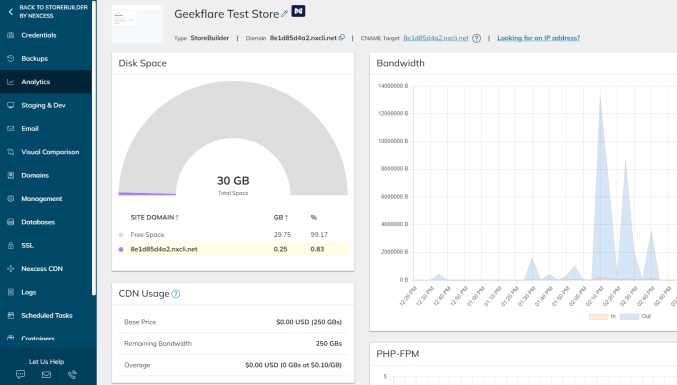Image resolution: width=677 pixels, height=385 pixels.
Task: Click the 99.17 percent free space value
Action: [x=319, y=235]
